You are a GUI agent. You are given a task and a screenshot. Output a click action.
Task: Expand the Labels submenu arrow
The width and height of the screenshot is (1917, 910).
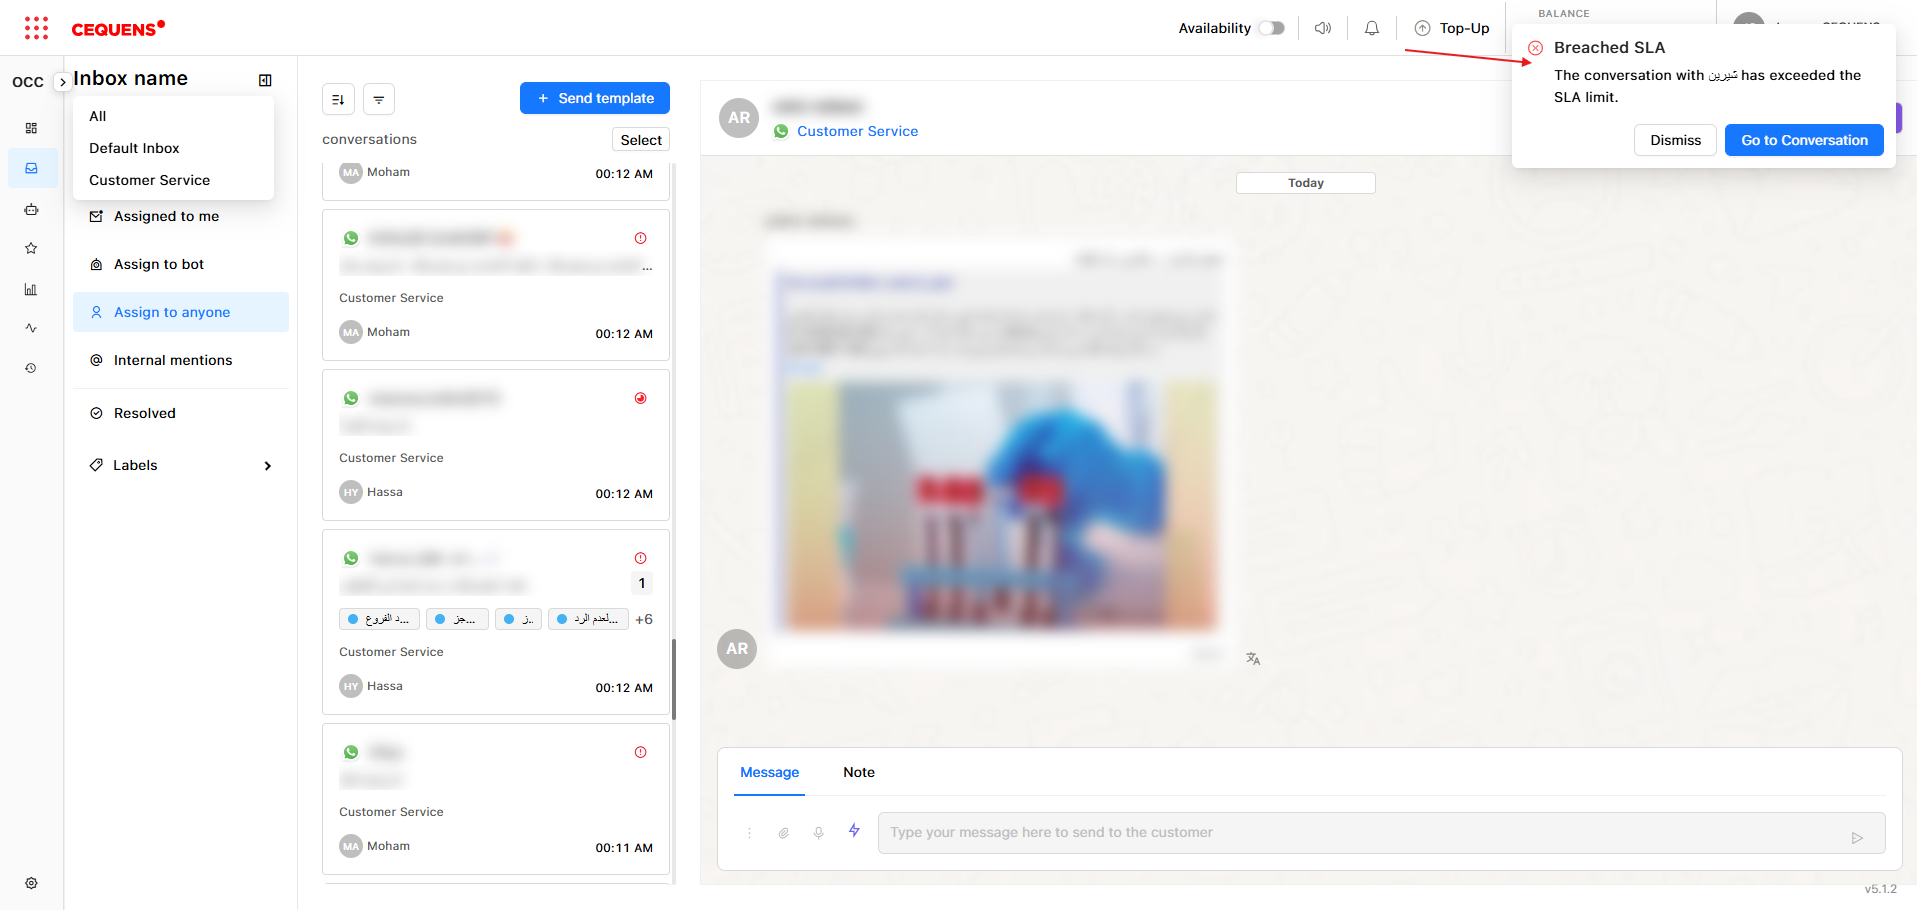point(267,466)
